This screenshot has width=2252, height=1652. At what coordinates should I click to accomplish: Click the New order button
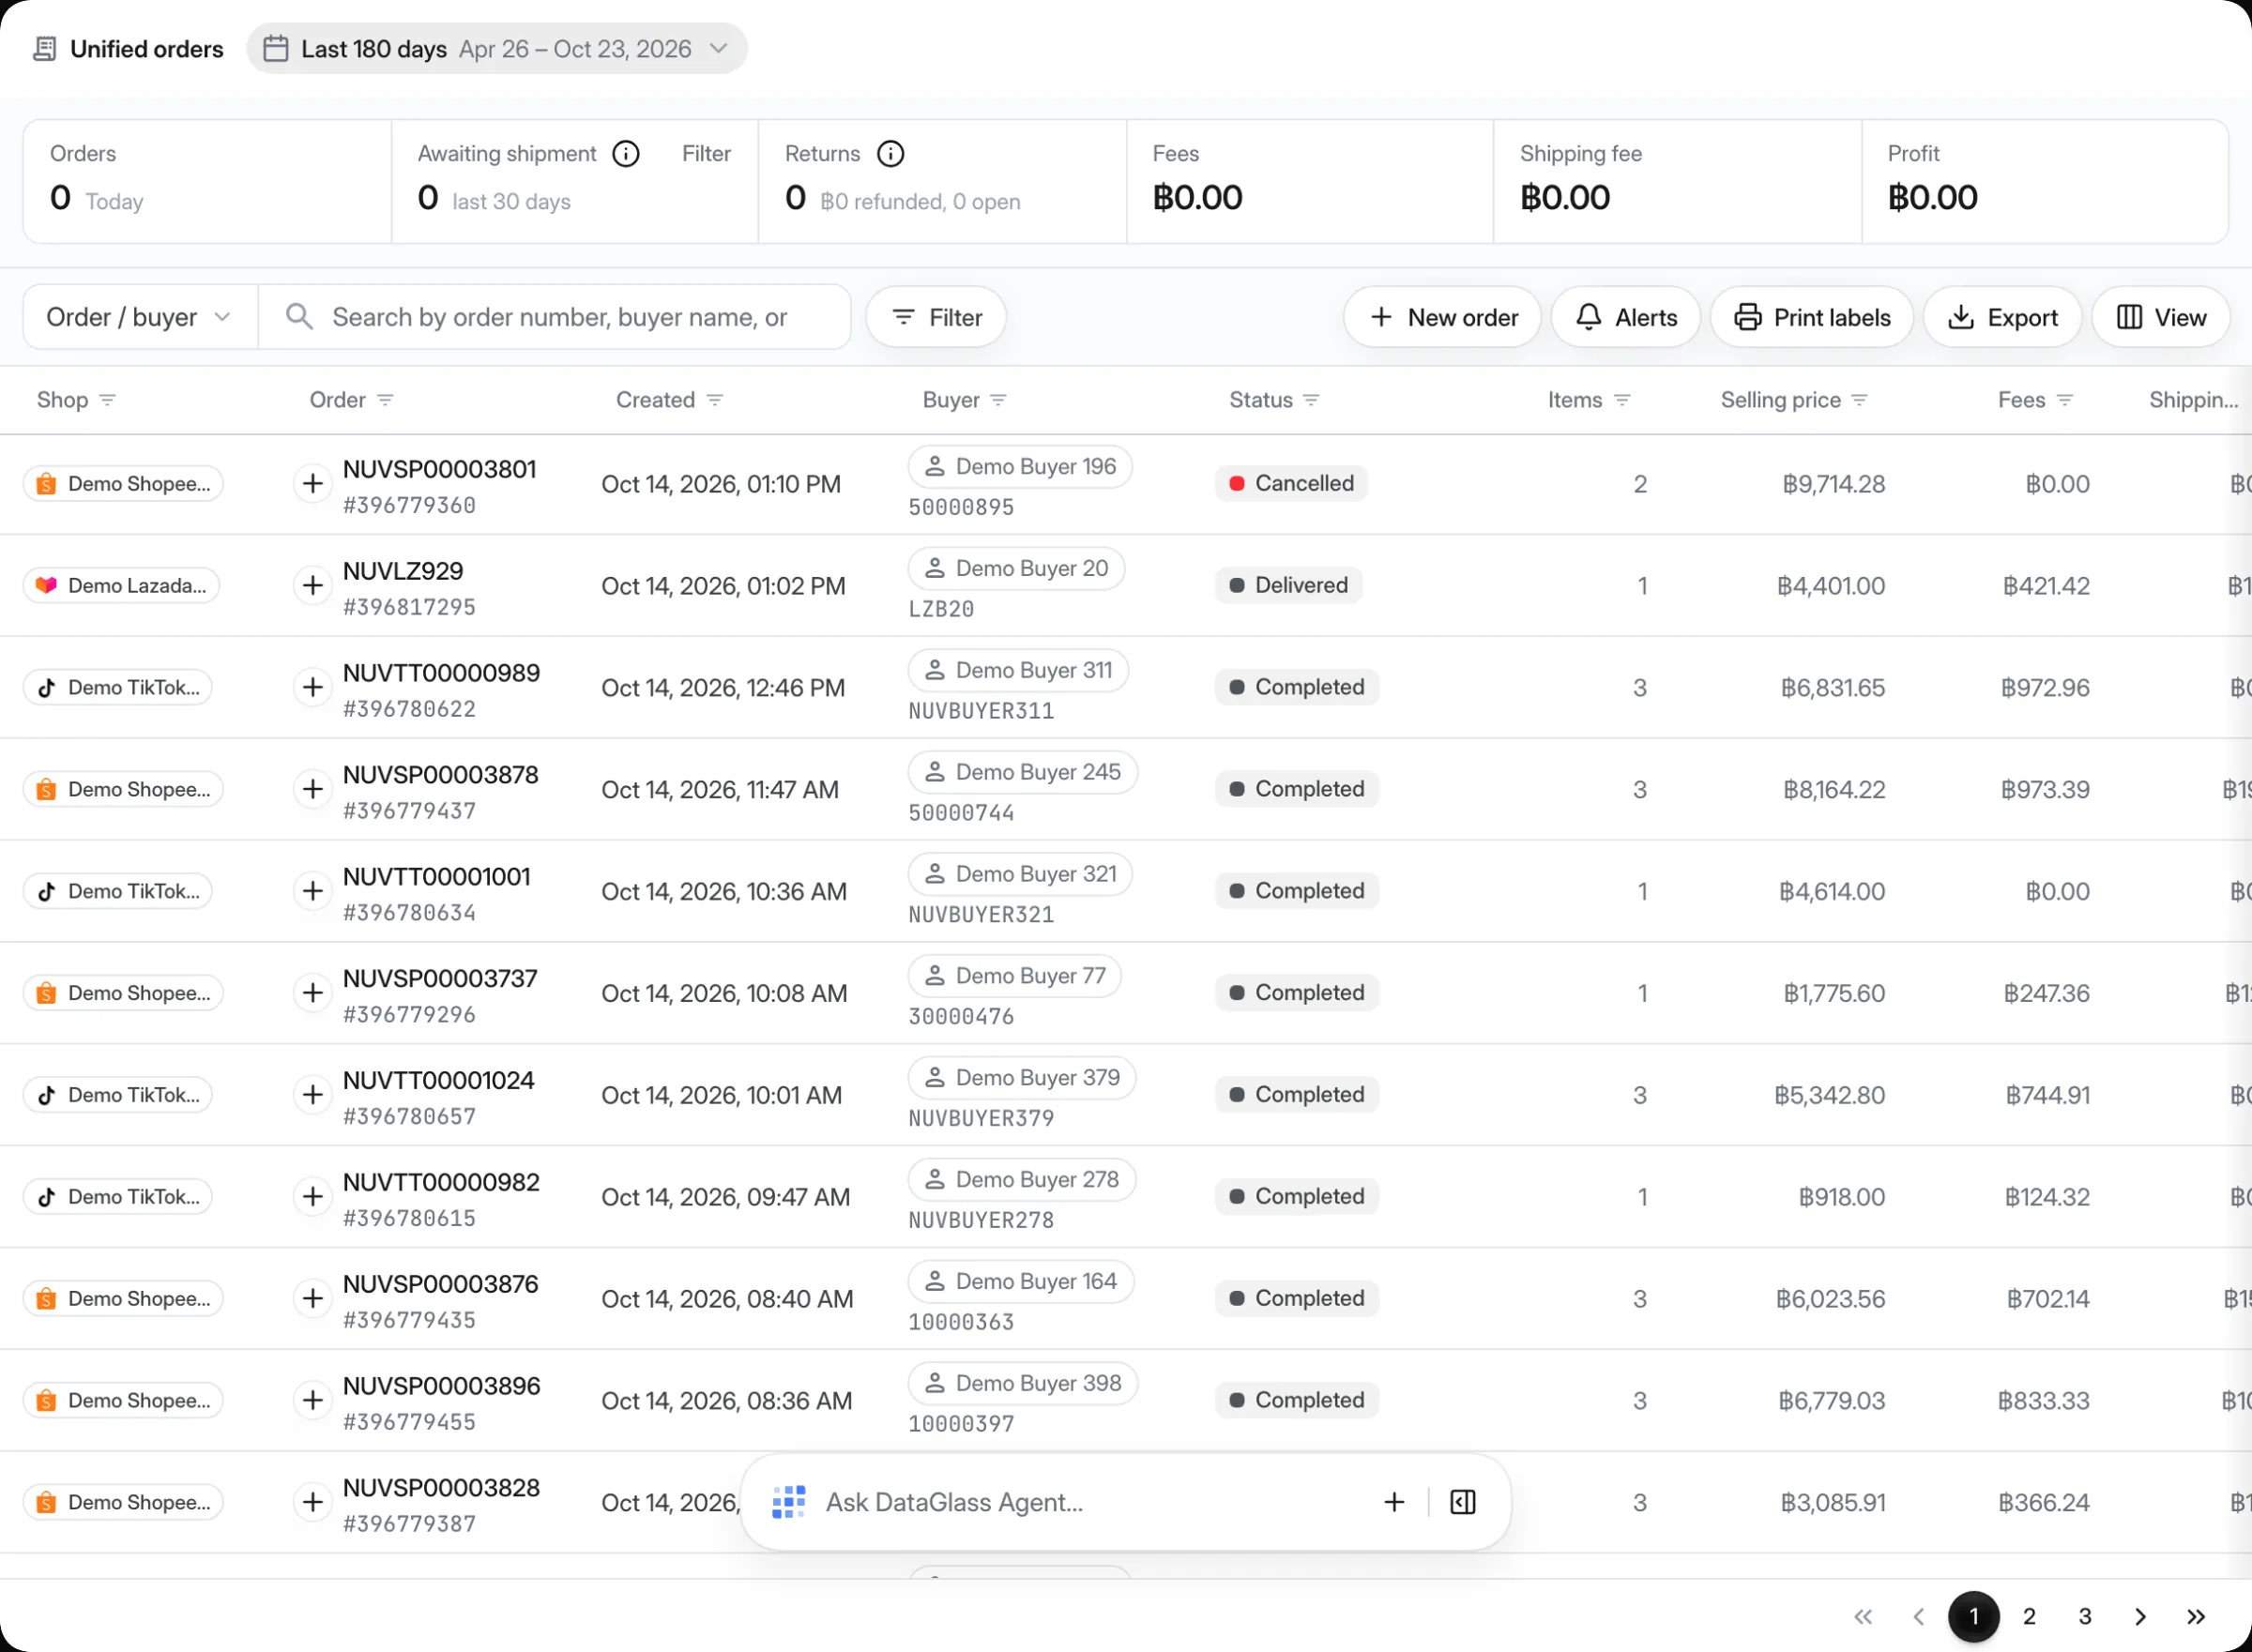pyautogui.click(x=1443, y=317)
